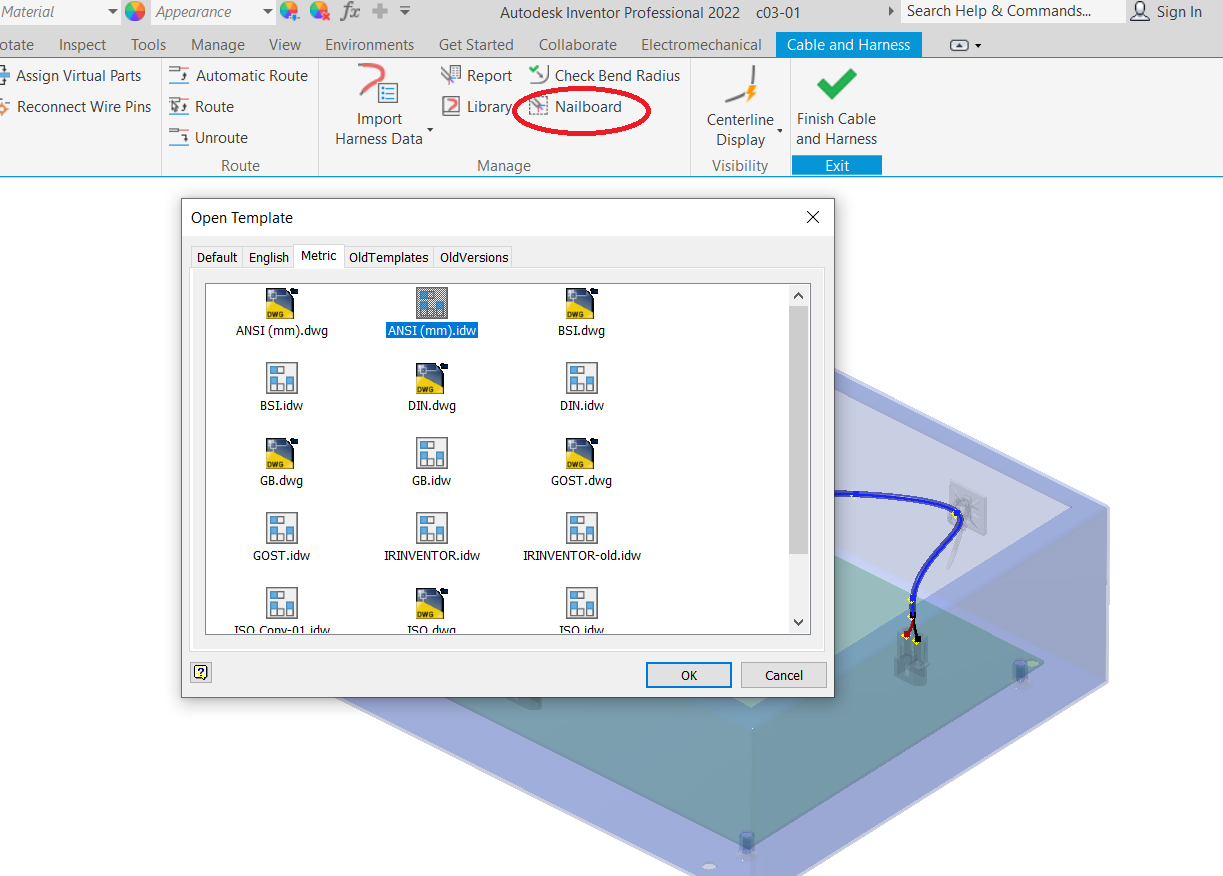Open the Inspect ribbon tab

(x=83, y=45)
